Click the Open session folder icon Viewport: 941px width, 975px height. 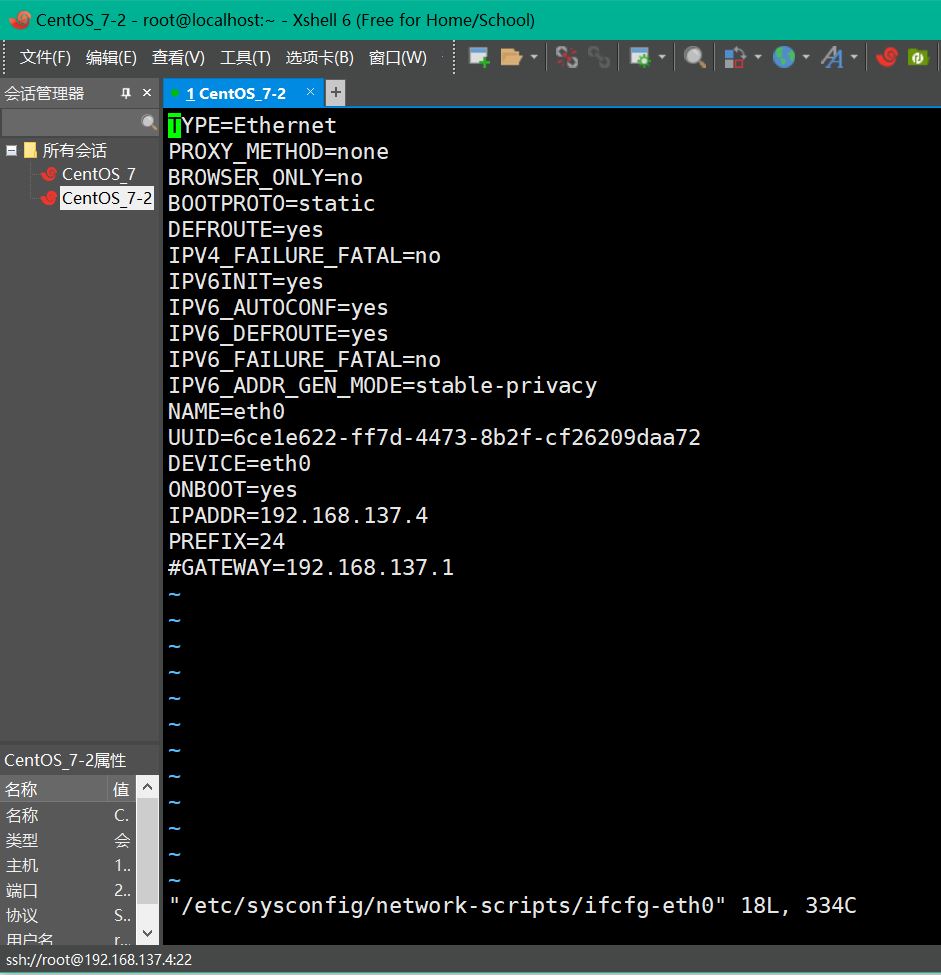click(x=511, y=57)
